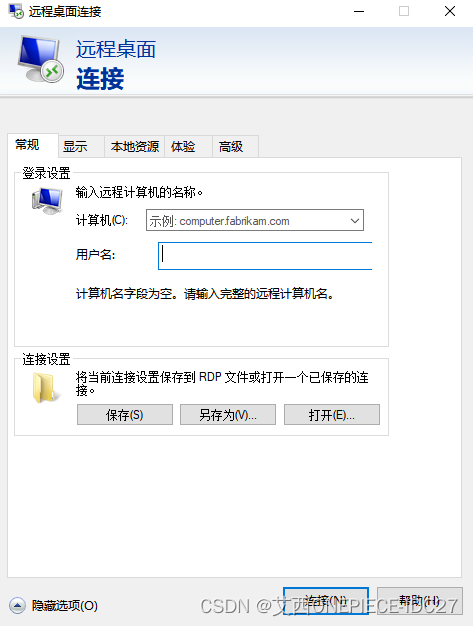Click into the 用户名 text field
Image resolution: width=473 pixels, height=626 pixels.
[265, 256]
